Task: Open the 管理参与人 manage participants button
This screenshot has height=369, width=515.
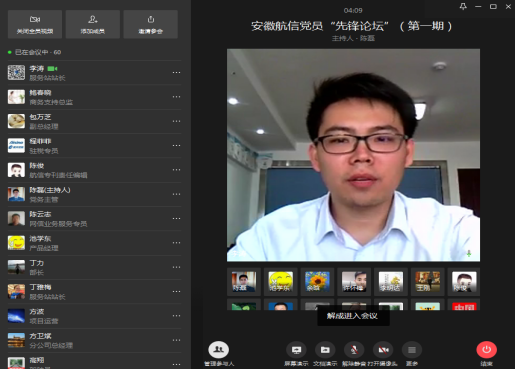Action: pos(219,354)
